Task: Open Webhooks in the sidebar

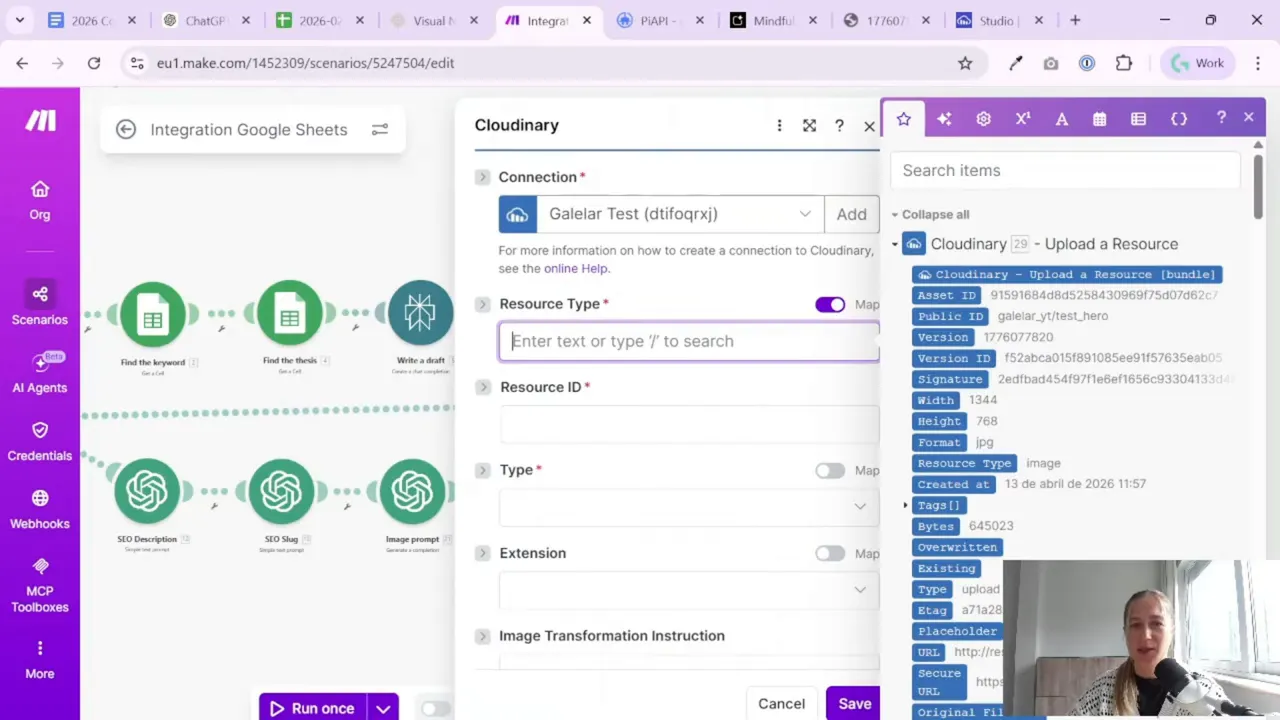Action: pyautogui.click(x=40, y=510)
